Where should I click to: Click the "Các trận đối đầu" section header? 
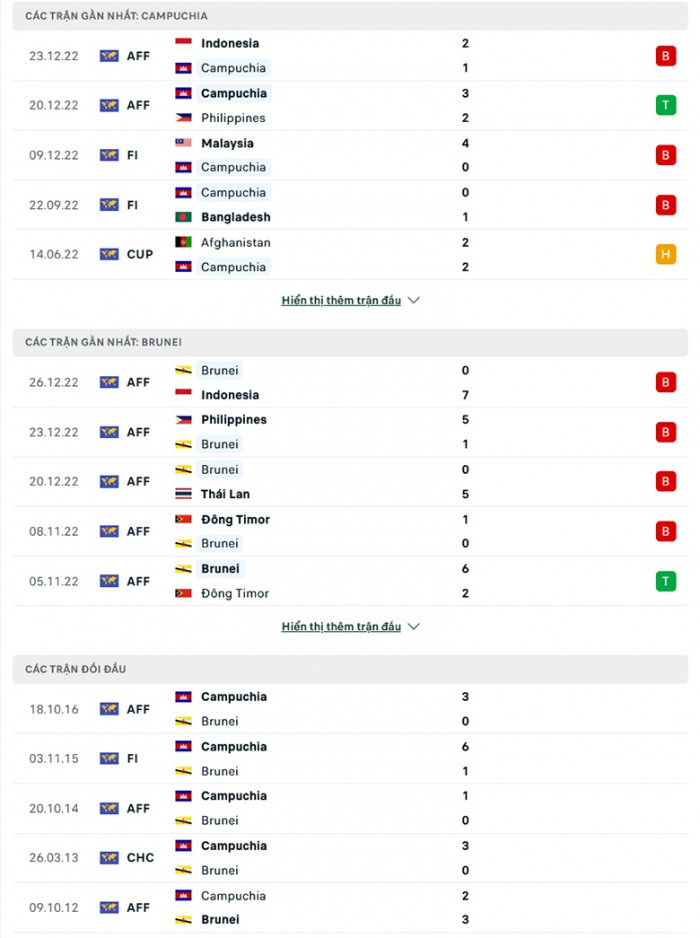point(76,668)
